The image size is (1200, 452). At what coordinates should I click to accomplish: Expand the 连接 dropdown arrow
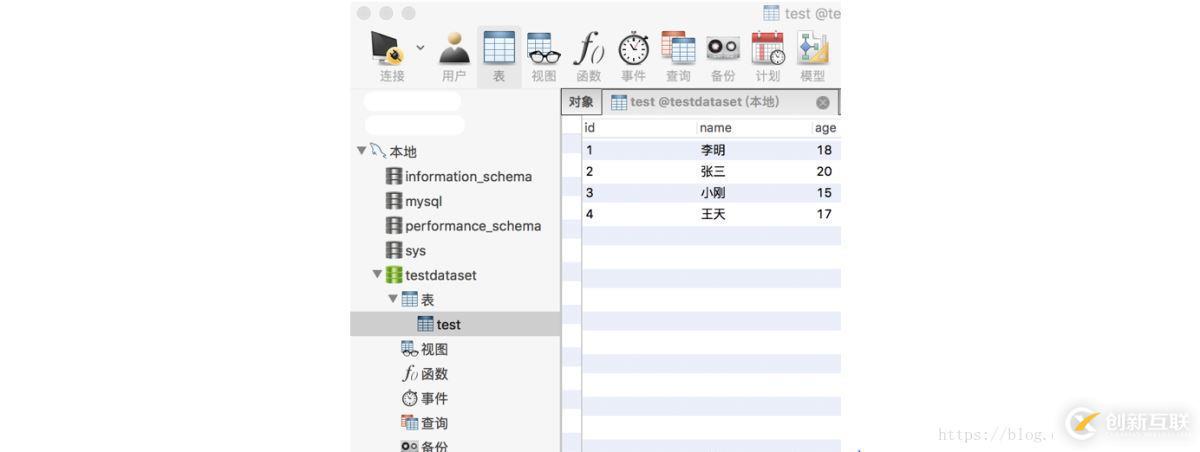coord(420,47)
